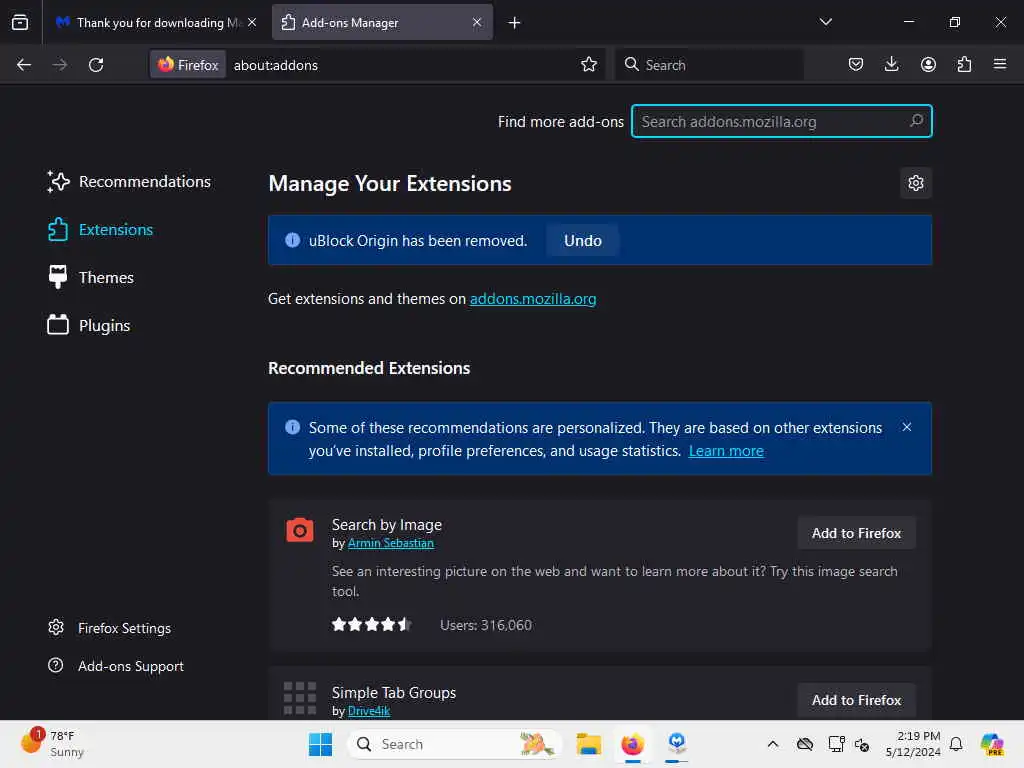Follow the addons.mozilla.org link
This screenshot has width=1024, height=768.
[533, 299]
